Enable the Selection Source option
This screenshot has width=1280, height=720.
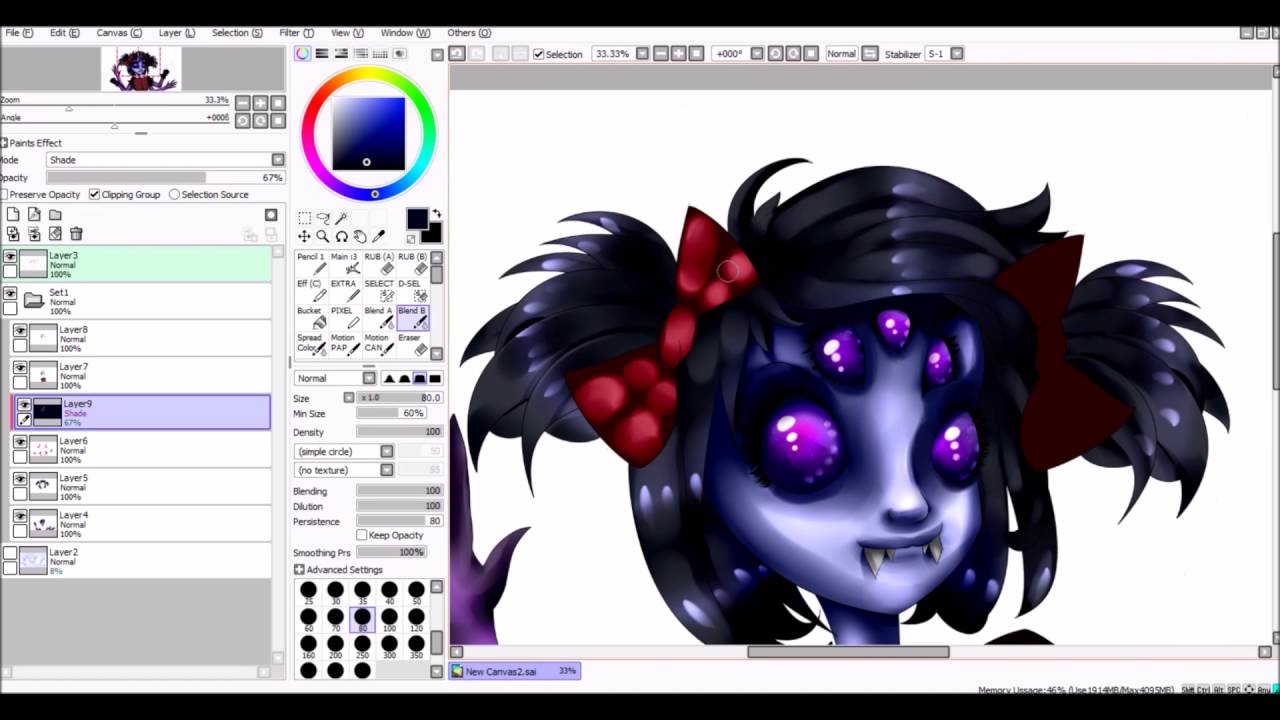pos(174,194)
